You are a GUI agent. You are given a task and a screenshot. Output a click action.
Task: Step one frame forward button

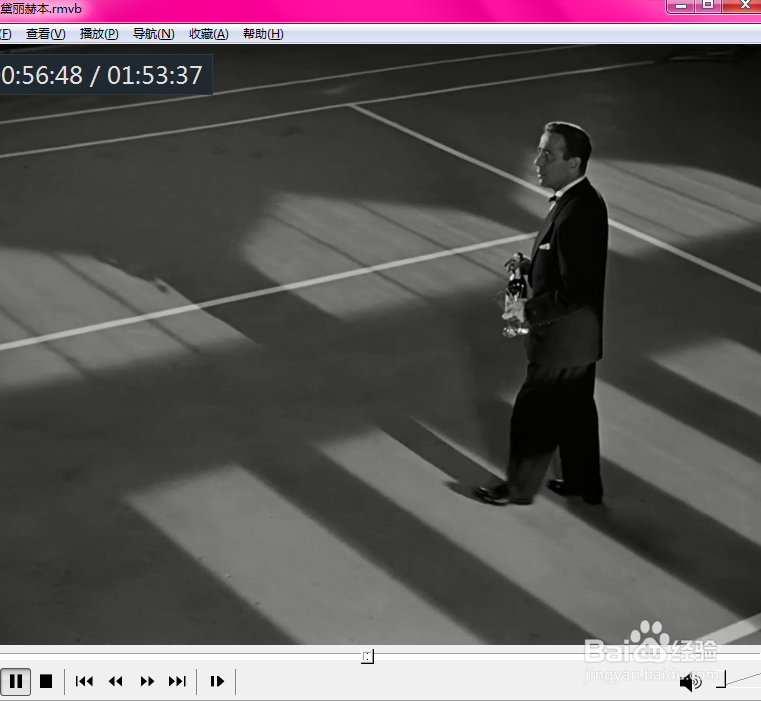point(216,681)
